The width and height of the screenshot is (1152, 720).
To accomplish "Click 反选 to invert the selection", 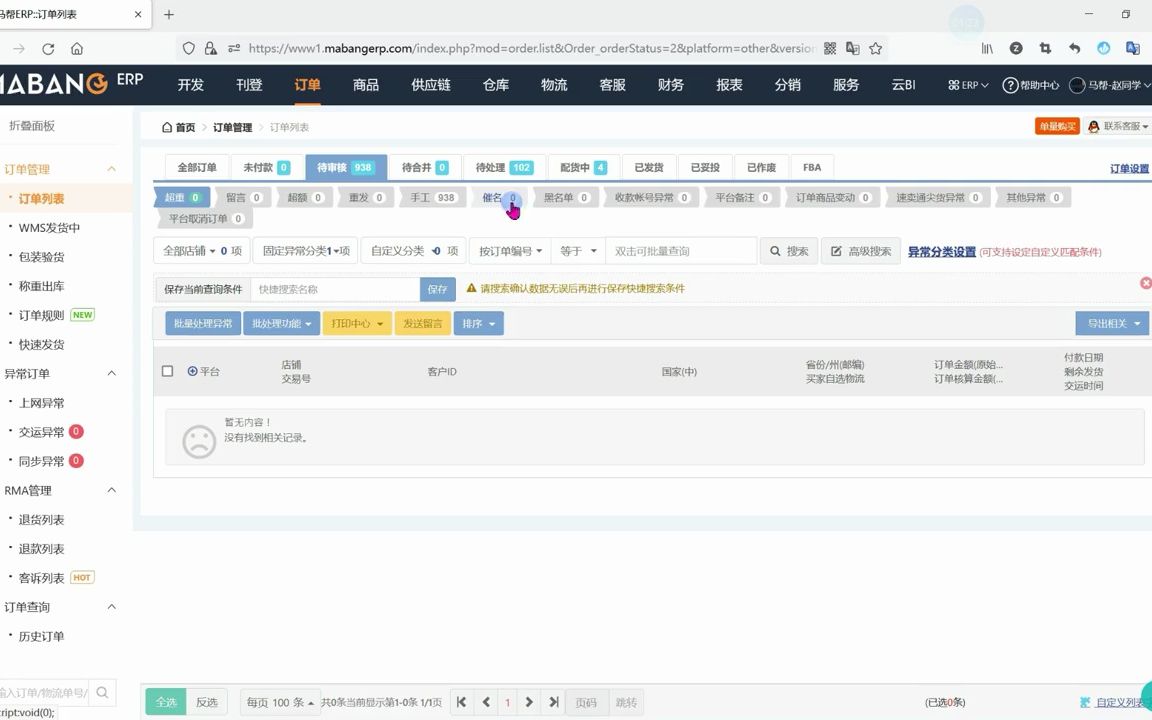I will pos(207,702).
